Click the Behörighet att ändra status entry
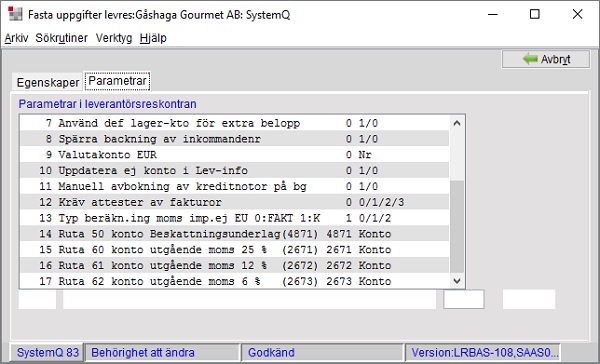Image resolution: width=600 pixels, height=364 pixels. (162, 353)
